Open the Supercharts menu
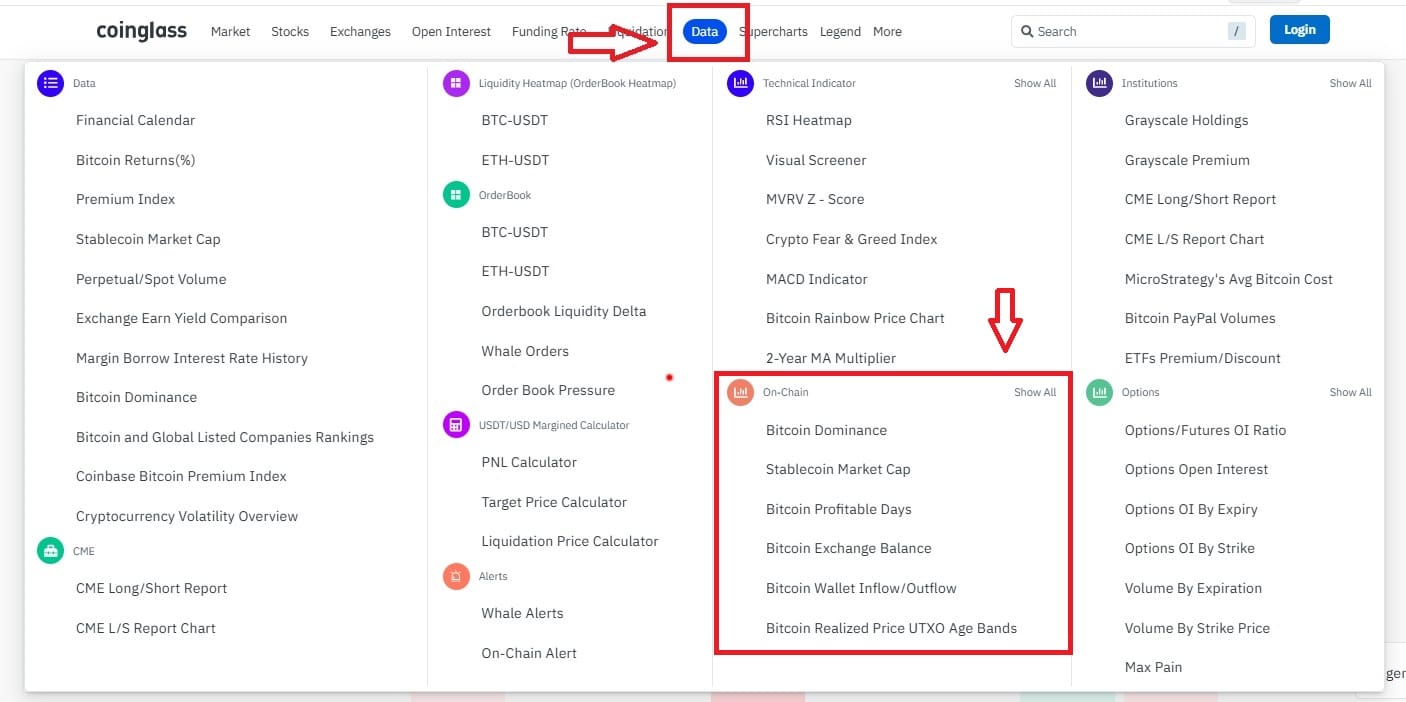The width and height of the screenshot is (1406, 702). click(773, 31)
